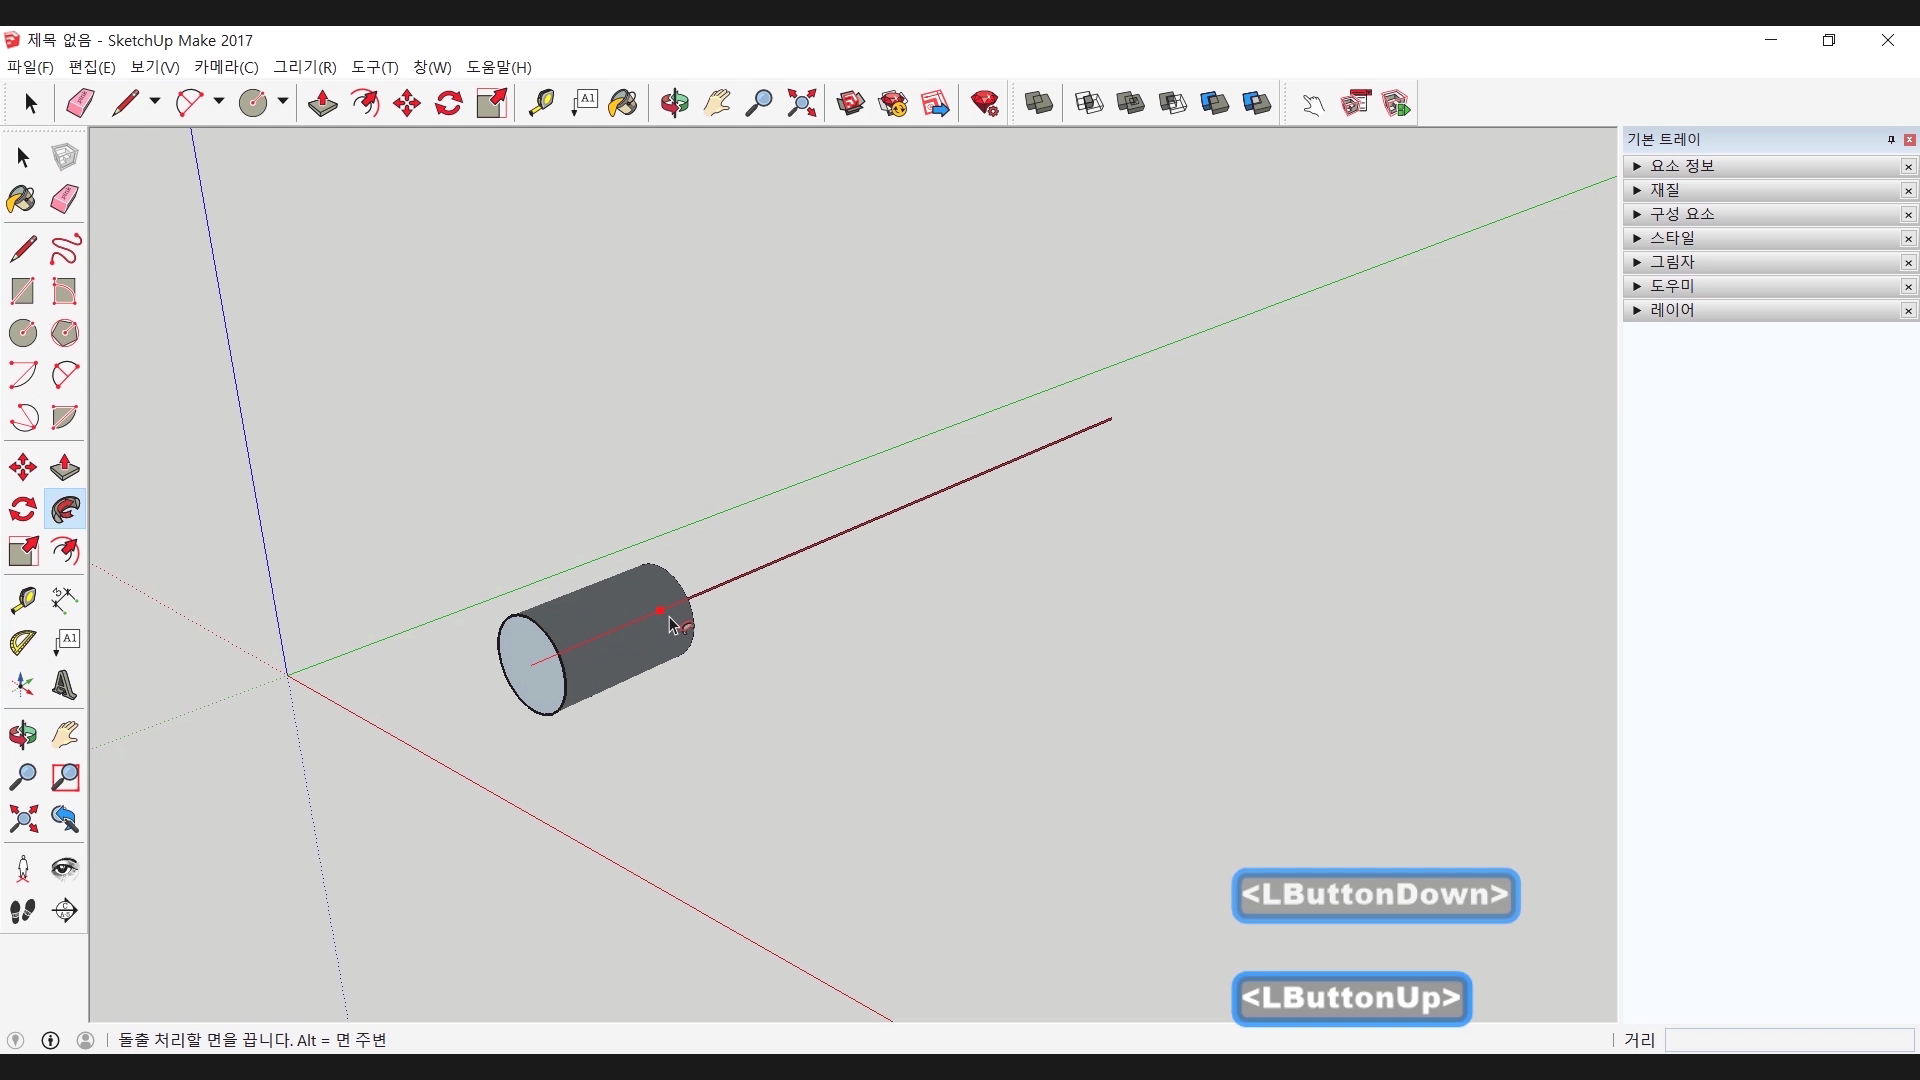1920x1080 pixels.
Task: Select the Paint Bucket tool in left toolbar
Action: 22,199
